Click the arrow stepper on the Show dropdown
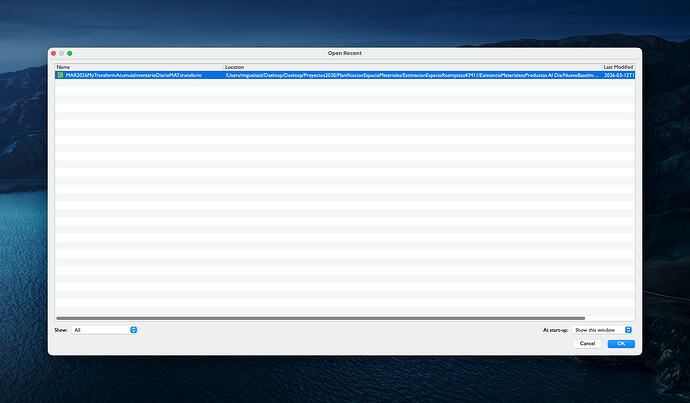This screenshot has height=403, width=690. click(133, 329)
